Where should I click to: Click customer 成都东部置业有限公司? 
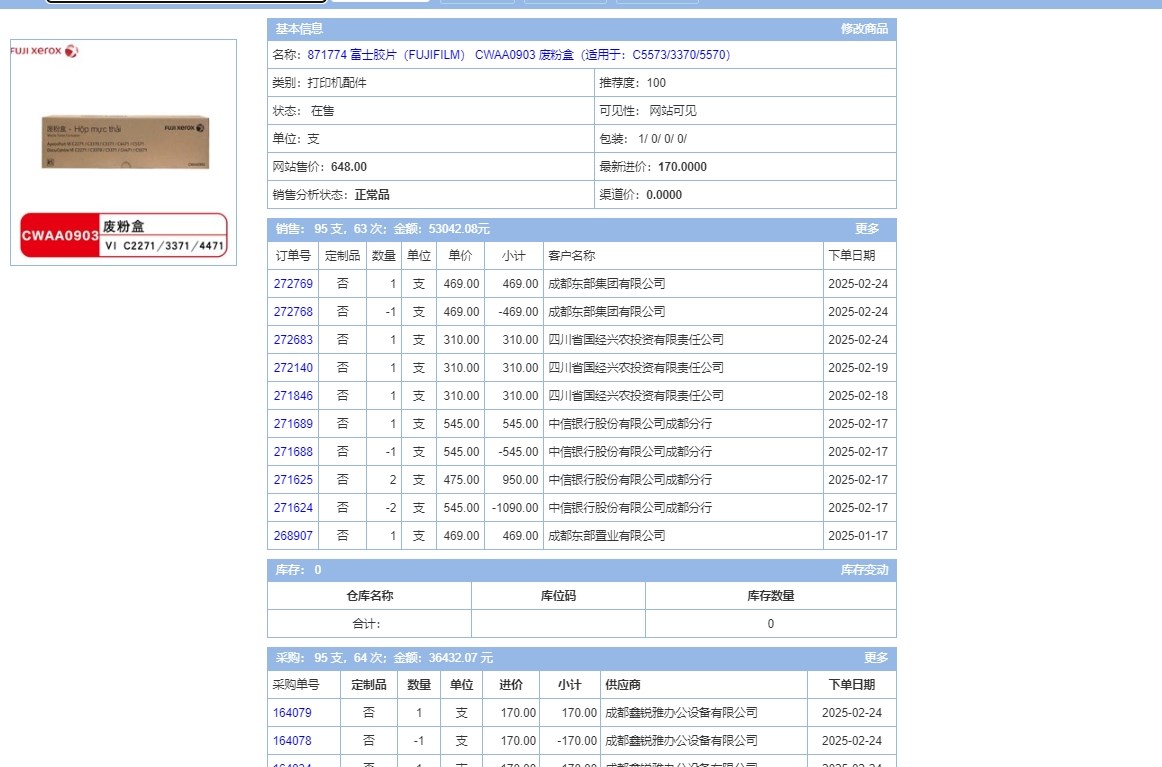(x=607, y=536)
